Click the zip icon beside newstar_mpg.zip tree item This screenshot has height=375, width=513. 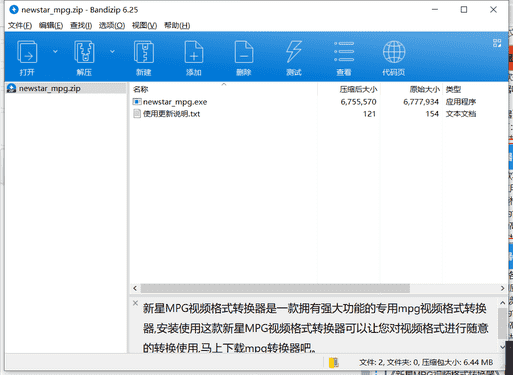pos(12,88)
